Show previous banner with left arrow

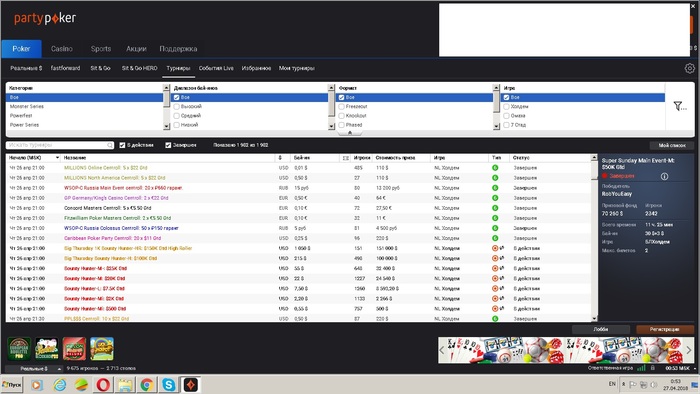coord(442,350)
